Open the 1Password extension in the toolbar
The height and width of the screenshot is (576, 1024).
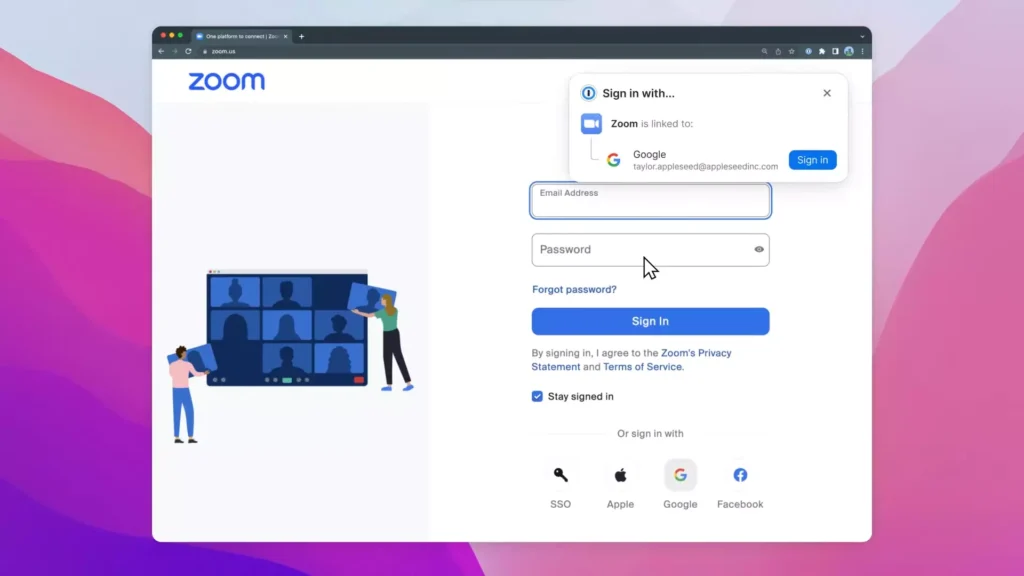(808, 51)
